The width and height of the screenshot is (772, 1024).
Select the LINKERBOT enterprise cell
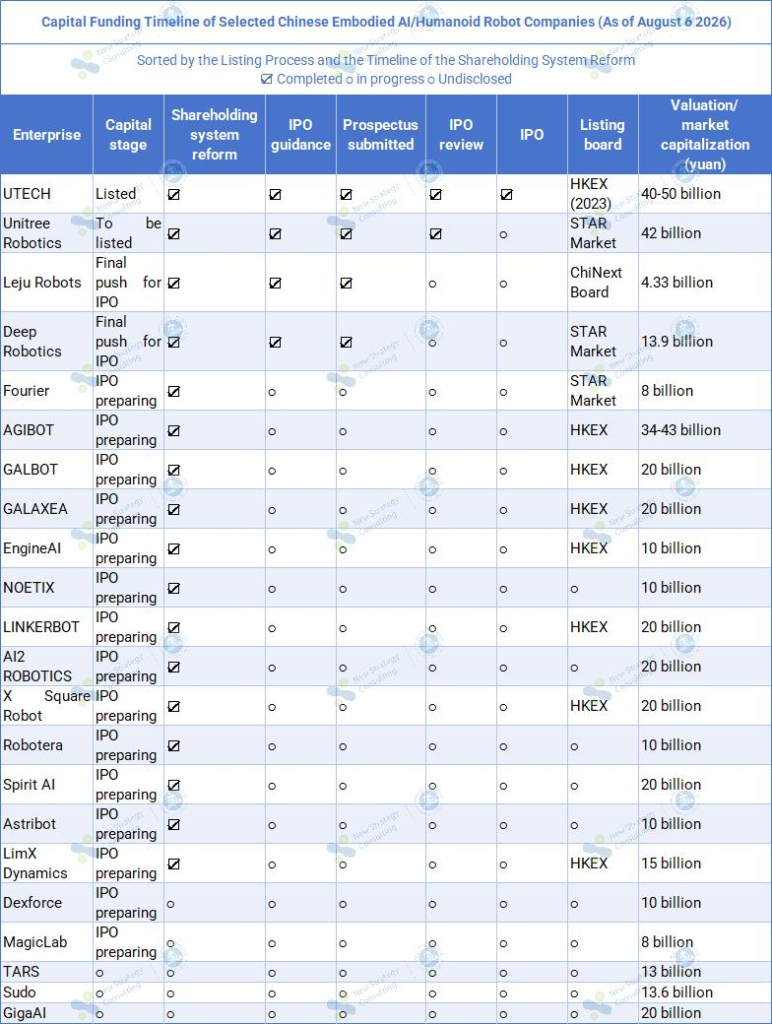(x=46, y=627)
